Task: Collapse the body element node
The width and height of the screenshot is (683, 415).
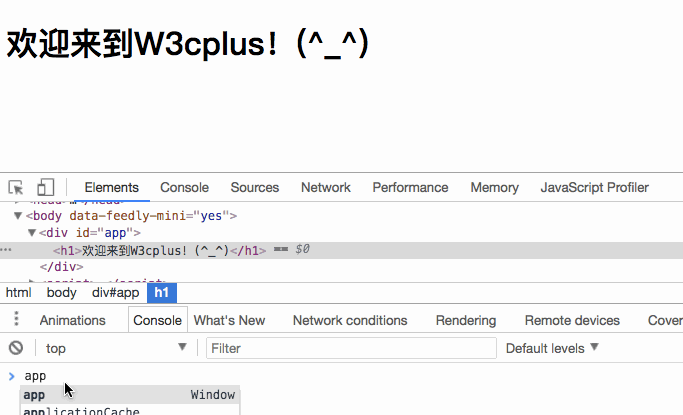Action: 18,216
